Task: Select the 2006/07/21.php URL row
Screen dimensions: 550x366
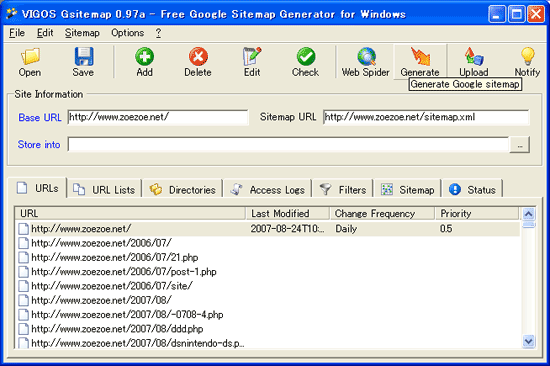Action: [x=268, y=257]
